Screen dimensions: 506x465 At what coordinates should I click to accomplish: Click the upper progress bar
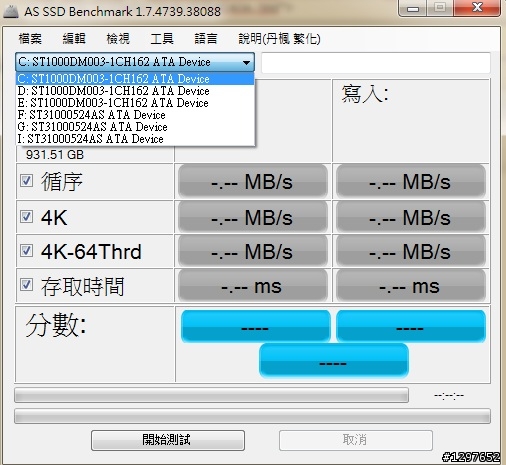211,395
